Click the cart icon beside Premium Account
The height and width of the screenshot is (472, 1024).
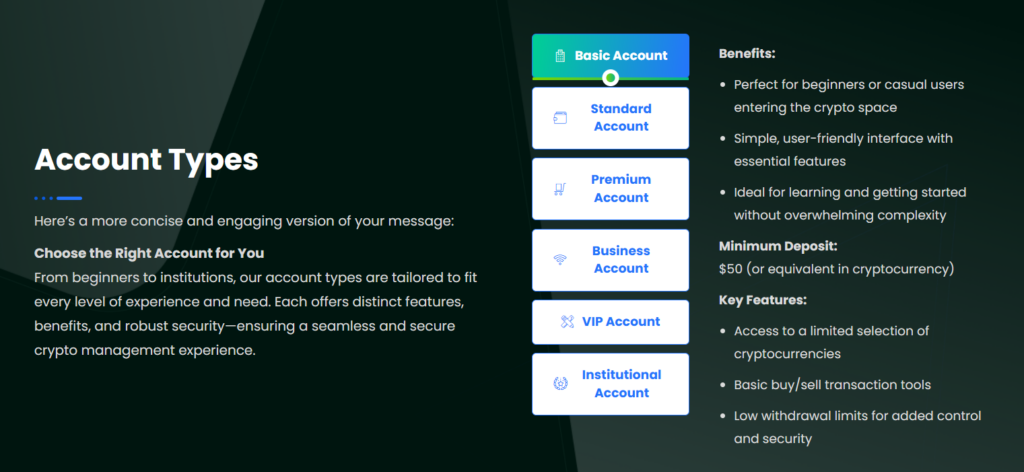560,189
